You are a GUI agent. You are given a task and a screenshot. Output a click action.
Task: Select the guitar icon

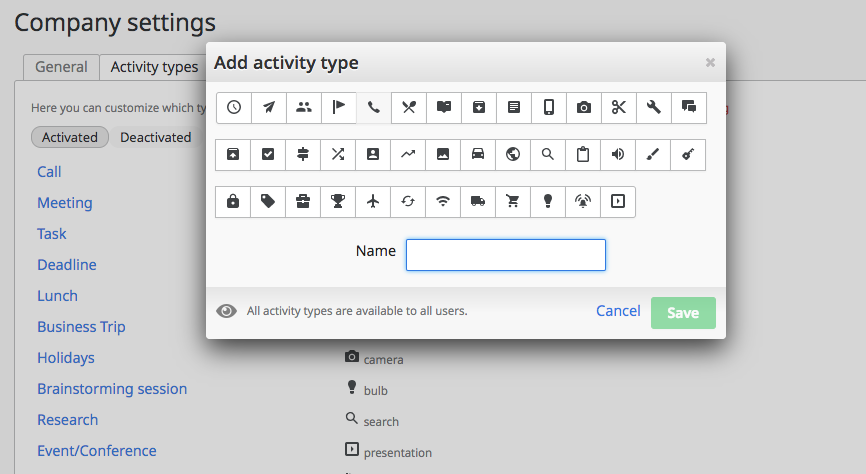(688, 154)
